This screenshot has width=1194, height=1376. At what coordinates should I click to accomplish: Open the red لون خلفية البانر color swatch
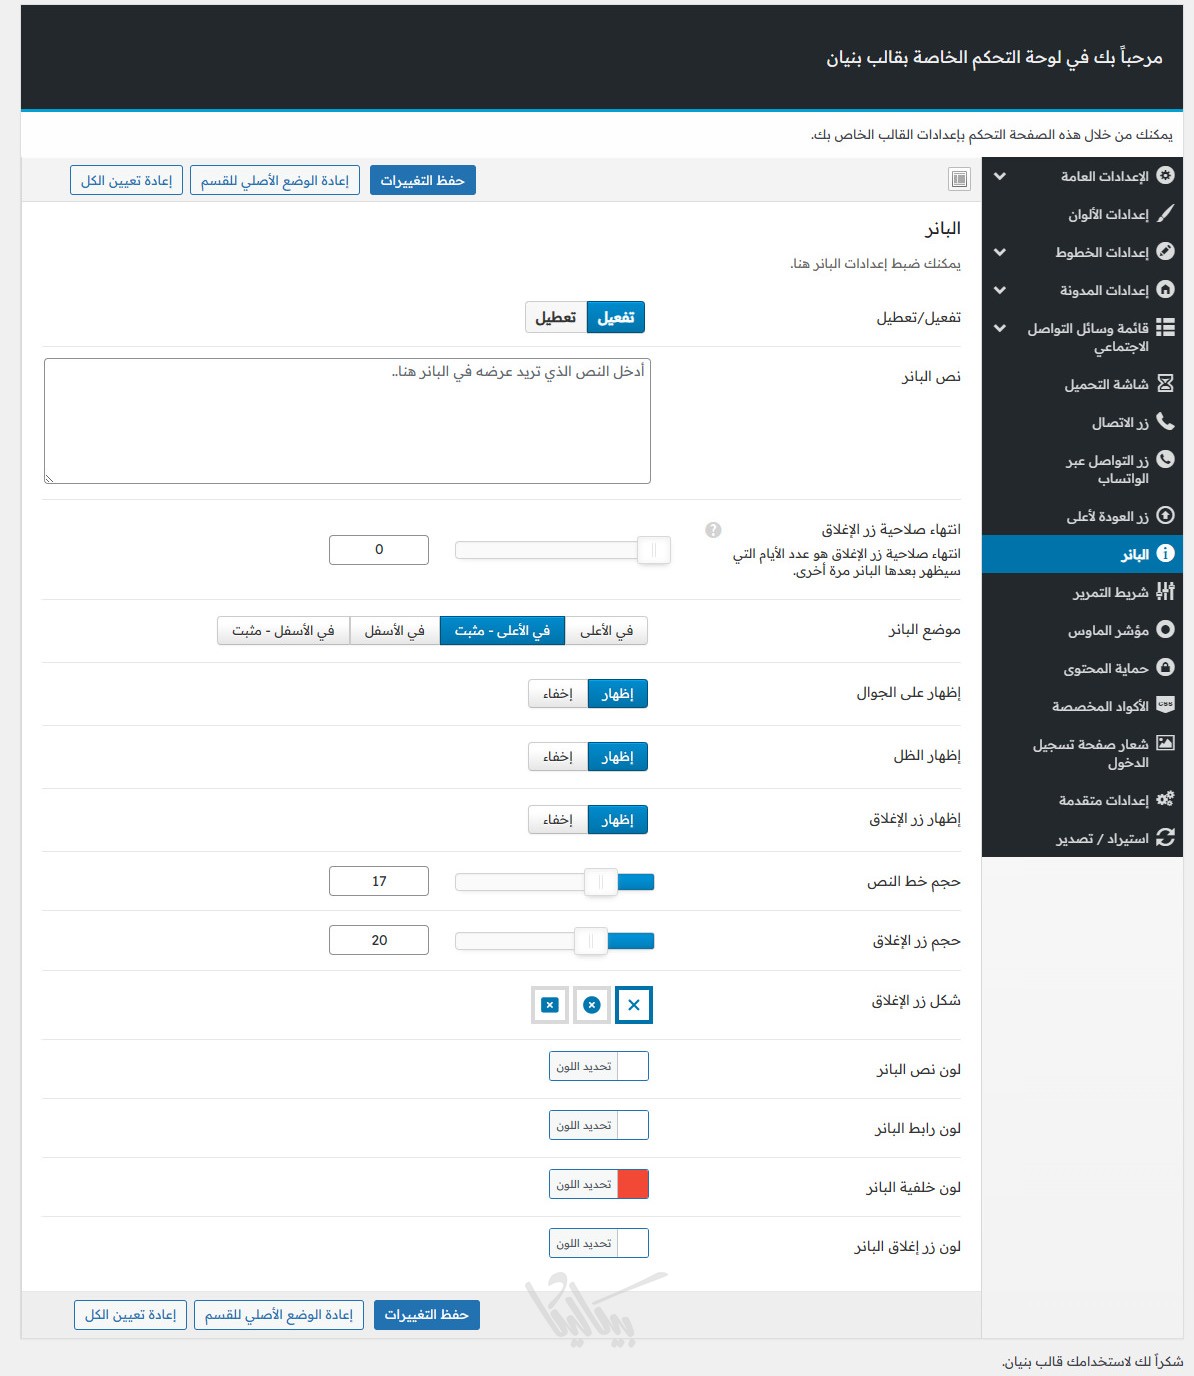point(633,1184)
